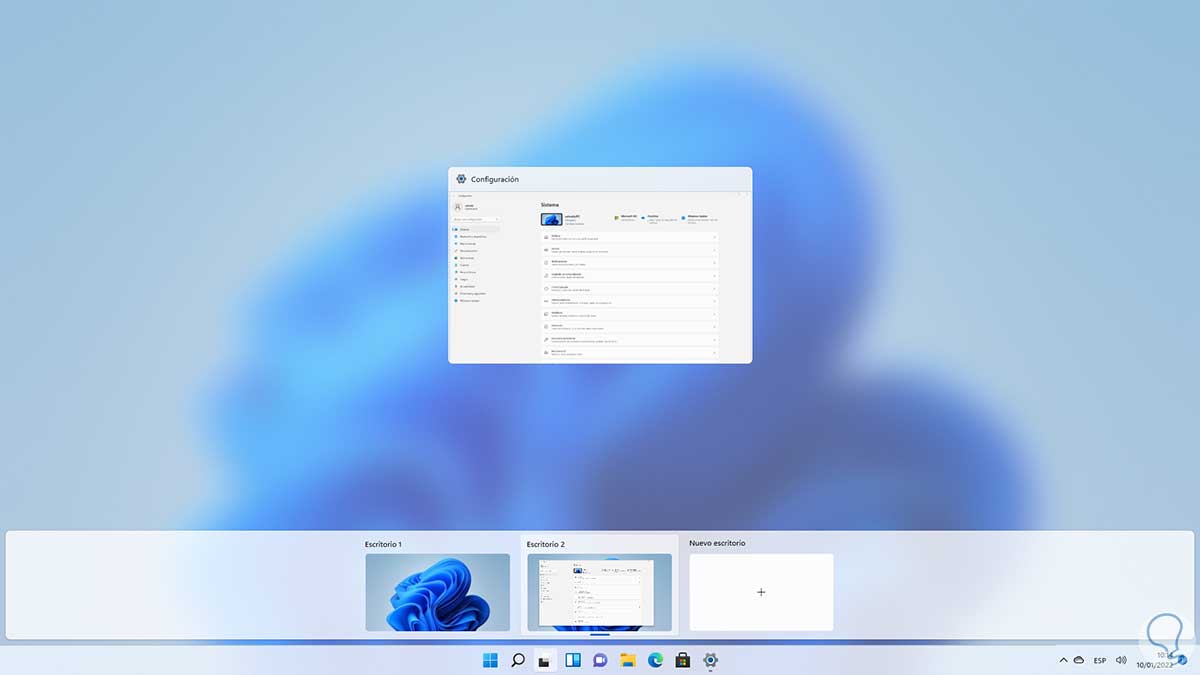Launch Teams Chat from the taskbar

tap(600, 660)
